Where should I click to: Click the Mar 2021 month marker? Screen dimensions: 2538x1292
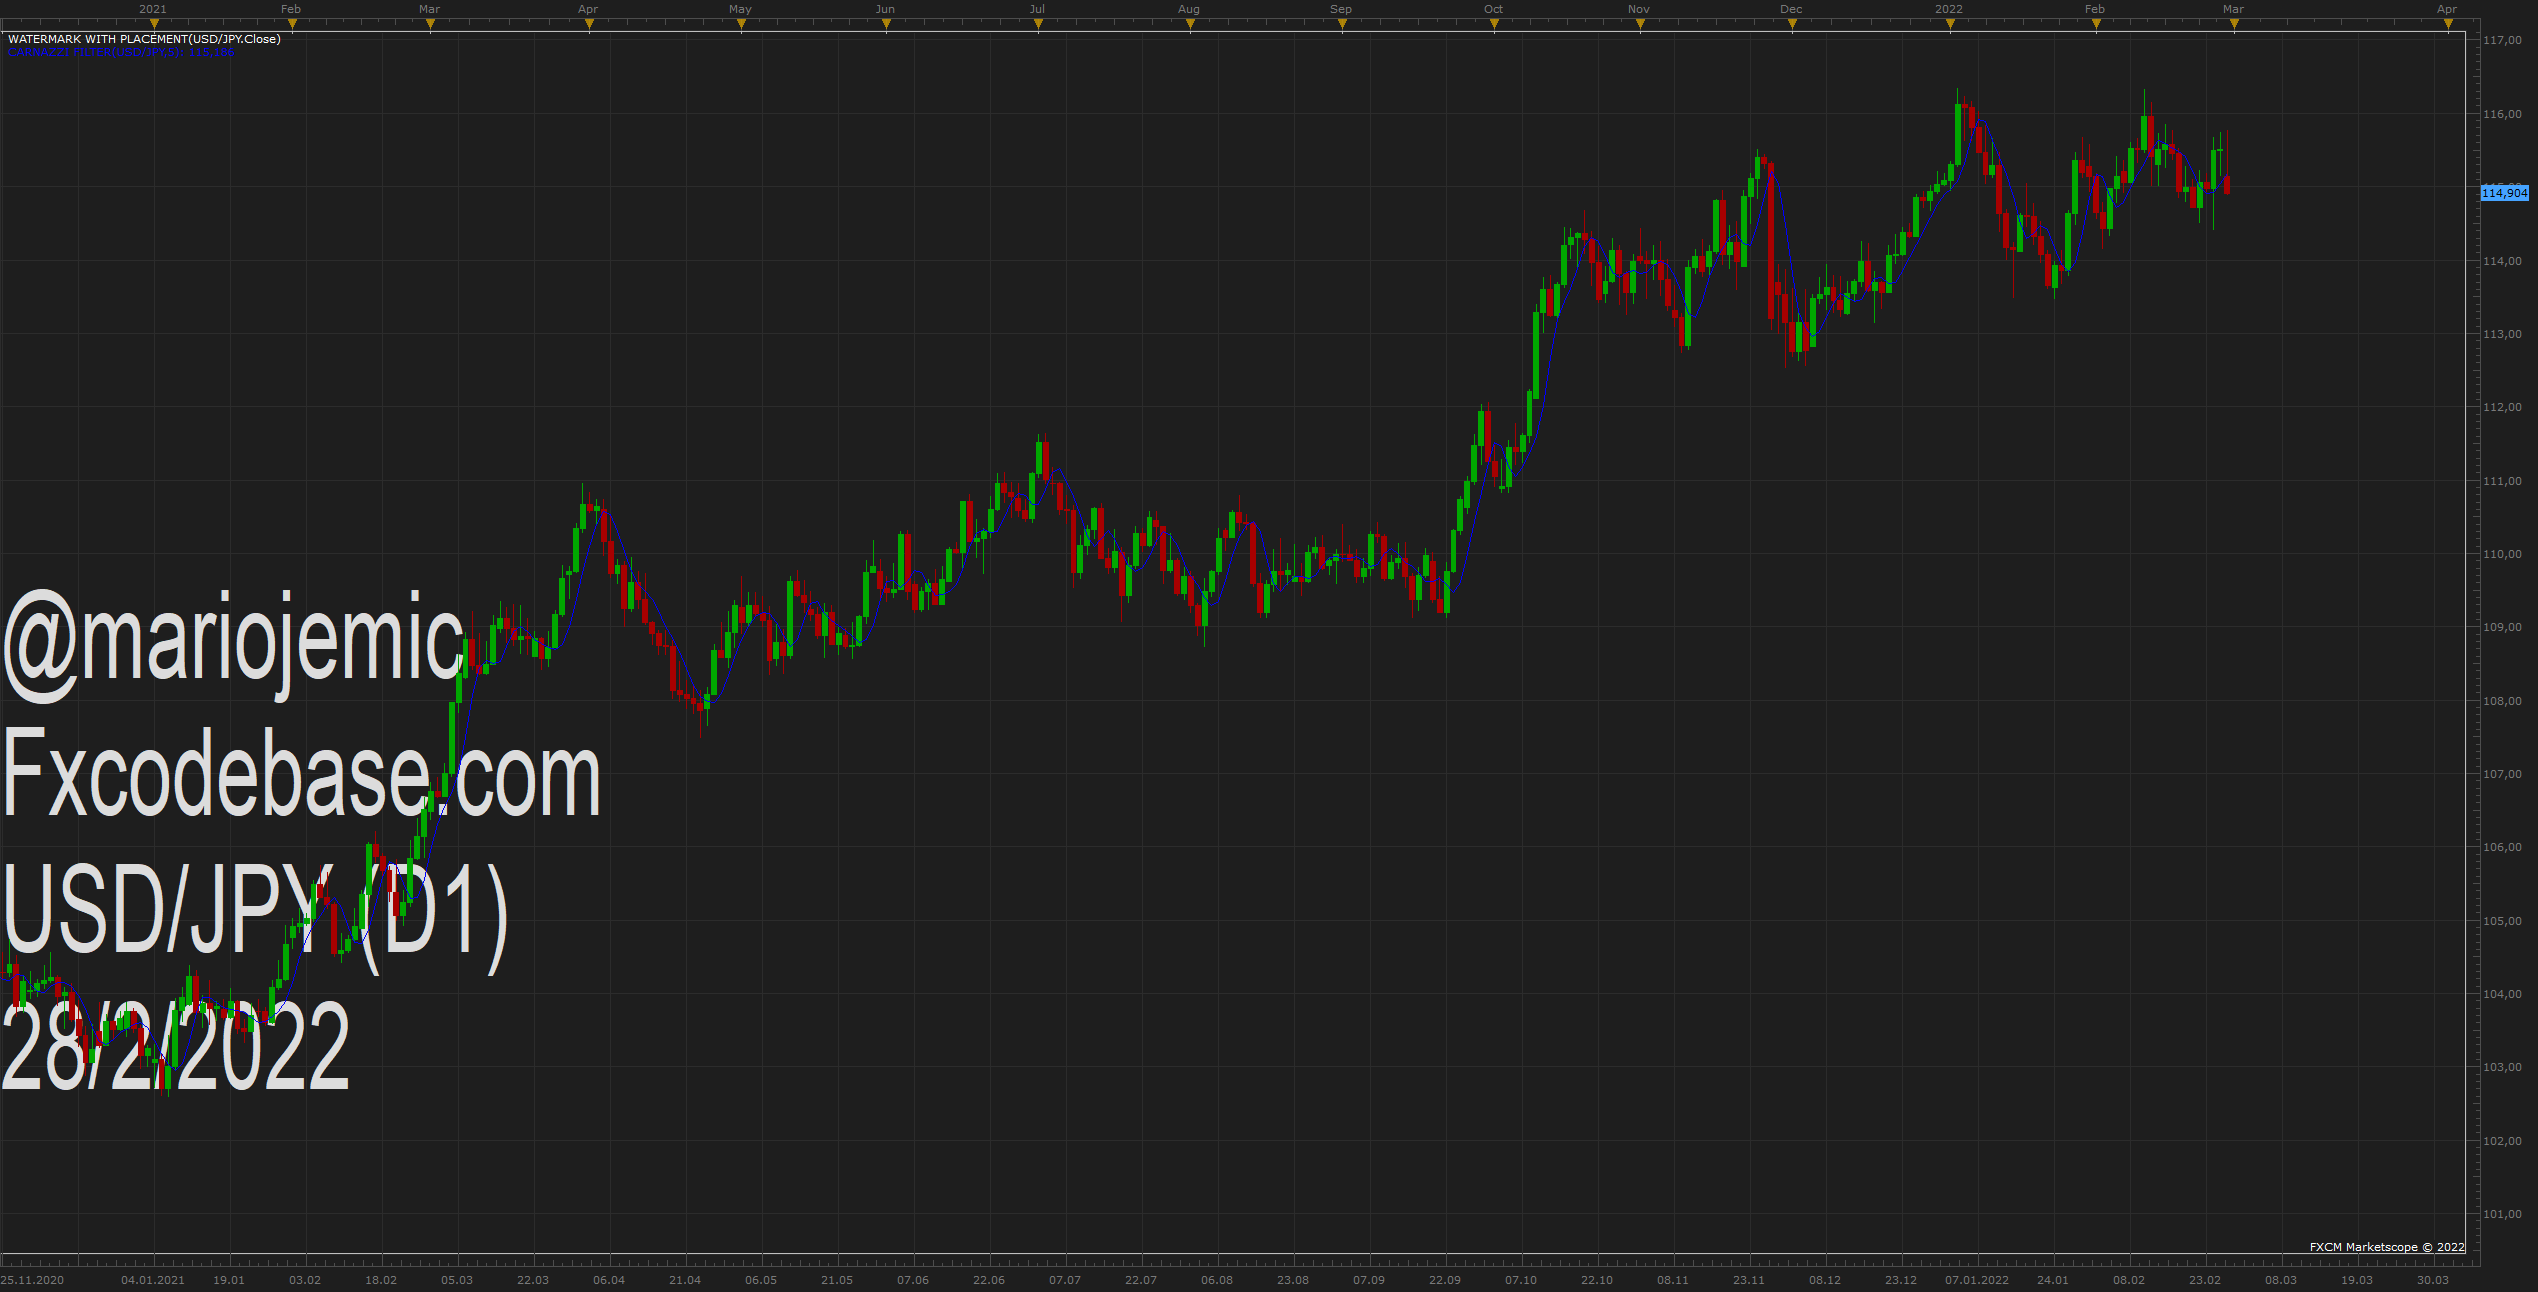pyautogui.click(x=429, y=9)
